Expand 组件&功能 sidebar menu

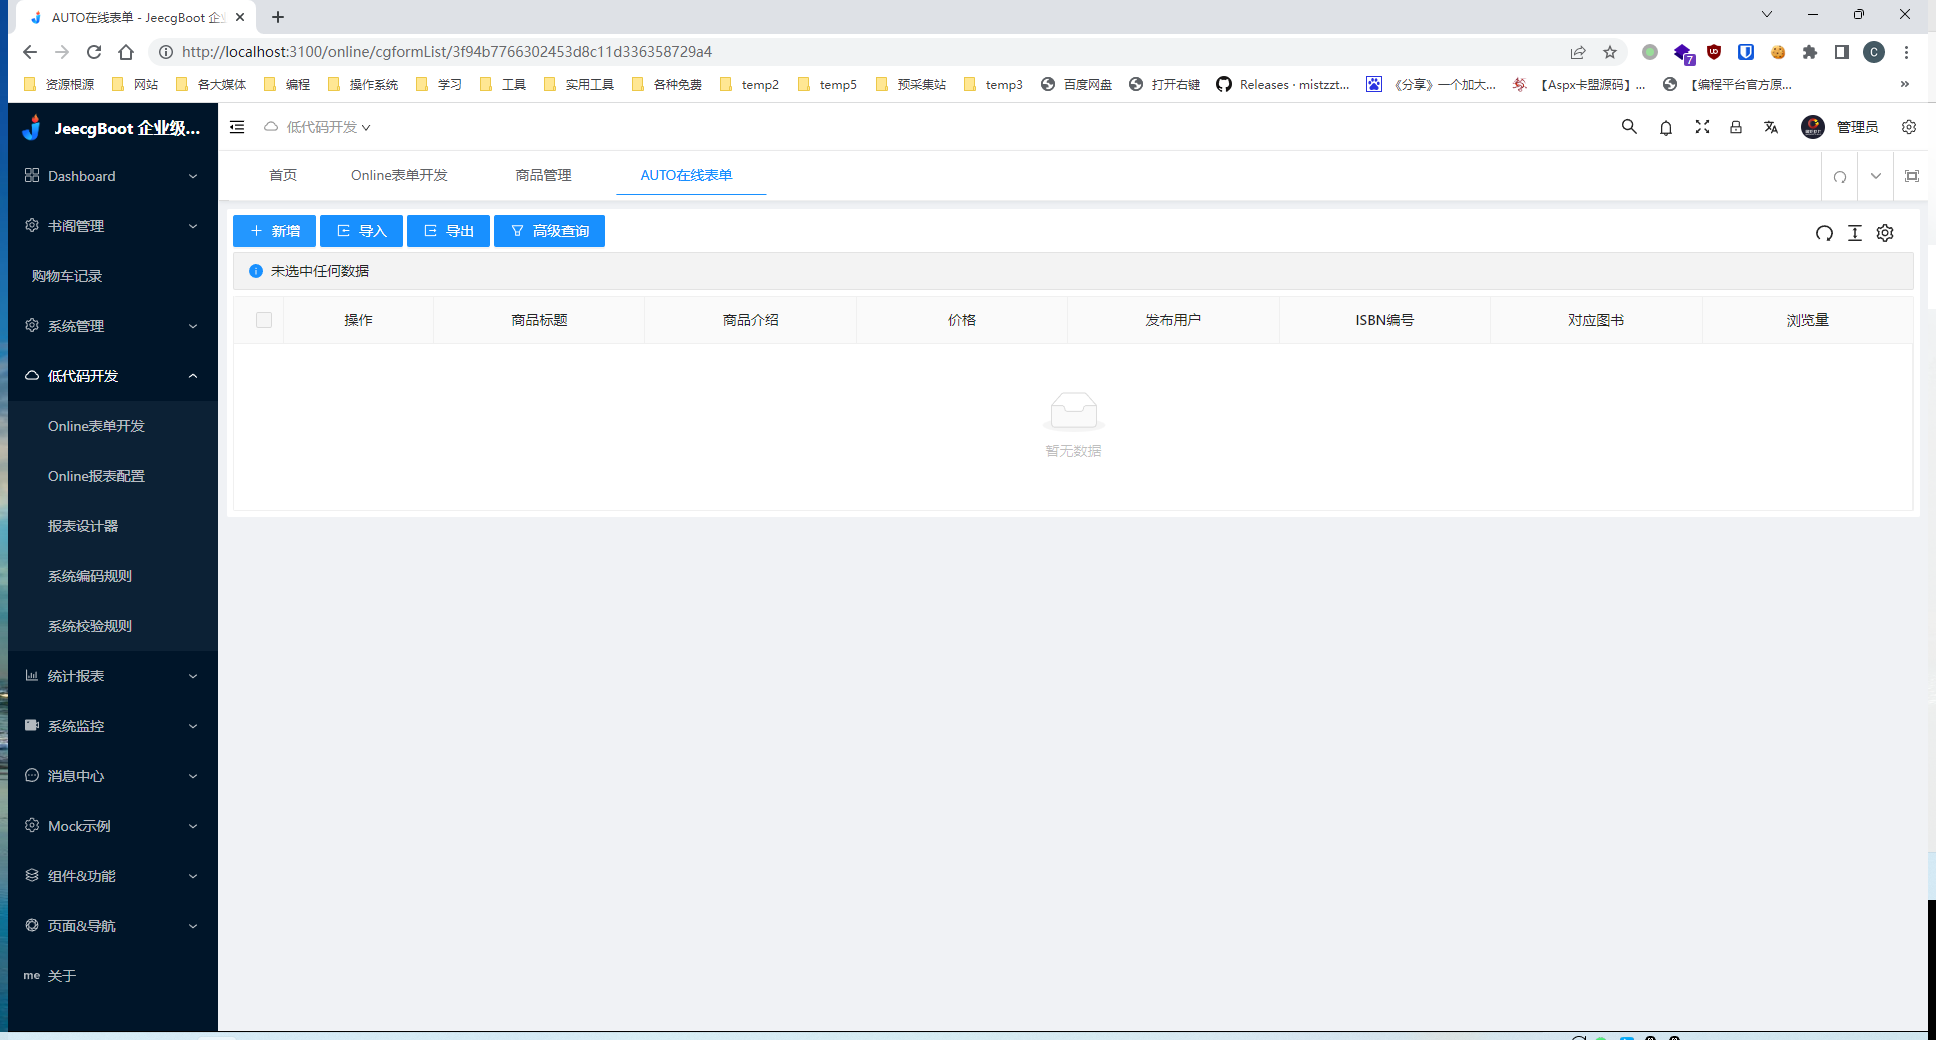pyautogui.click(x=112, y=876)
